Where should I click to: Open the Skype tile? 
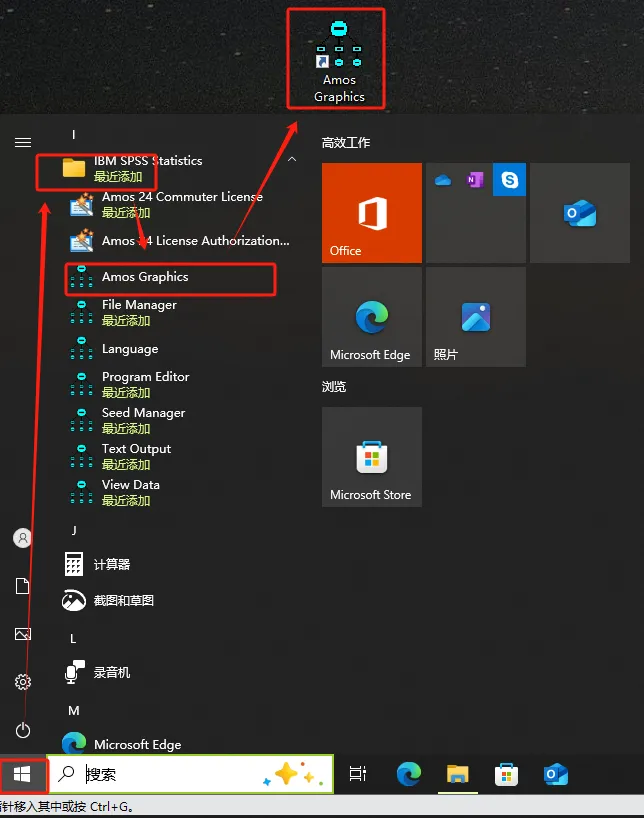509,179
